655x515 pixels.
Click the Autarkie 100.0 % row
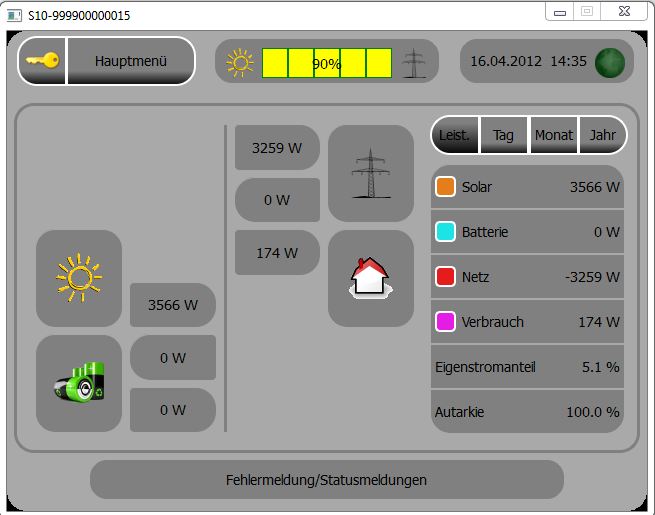[x=527, y=412]
